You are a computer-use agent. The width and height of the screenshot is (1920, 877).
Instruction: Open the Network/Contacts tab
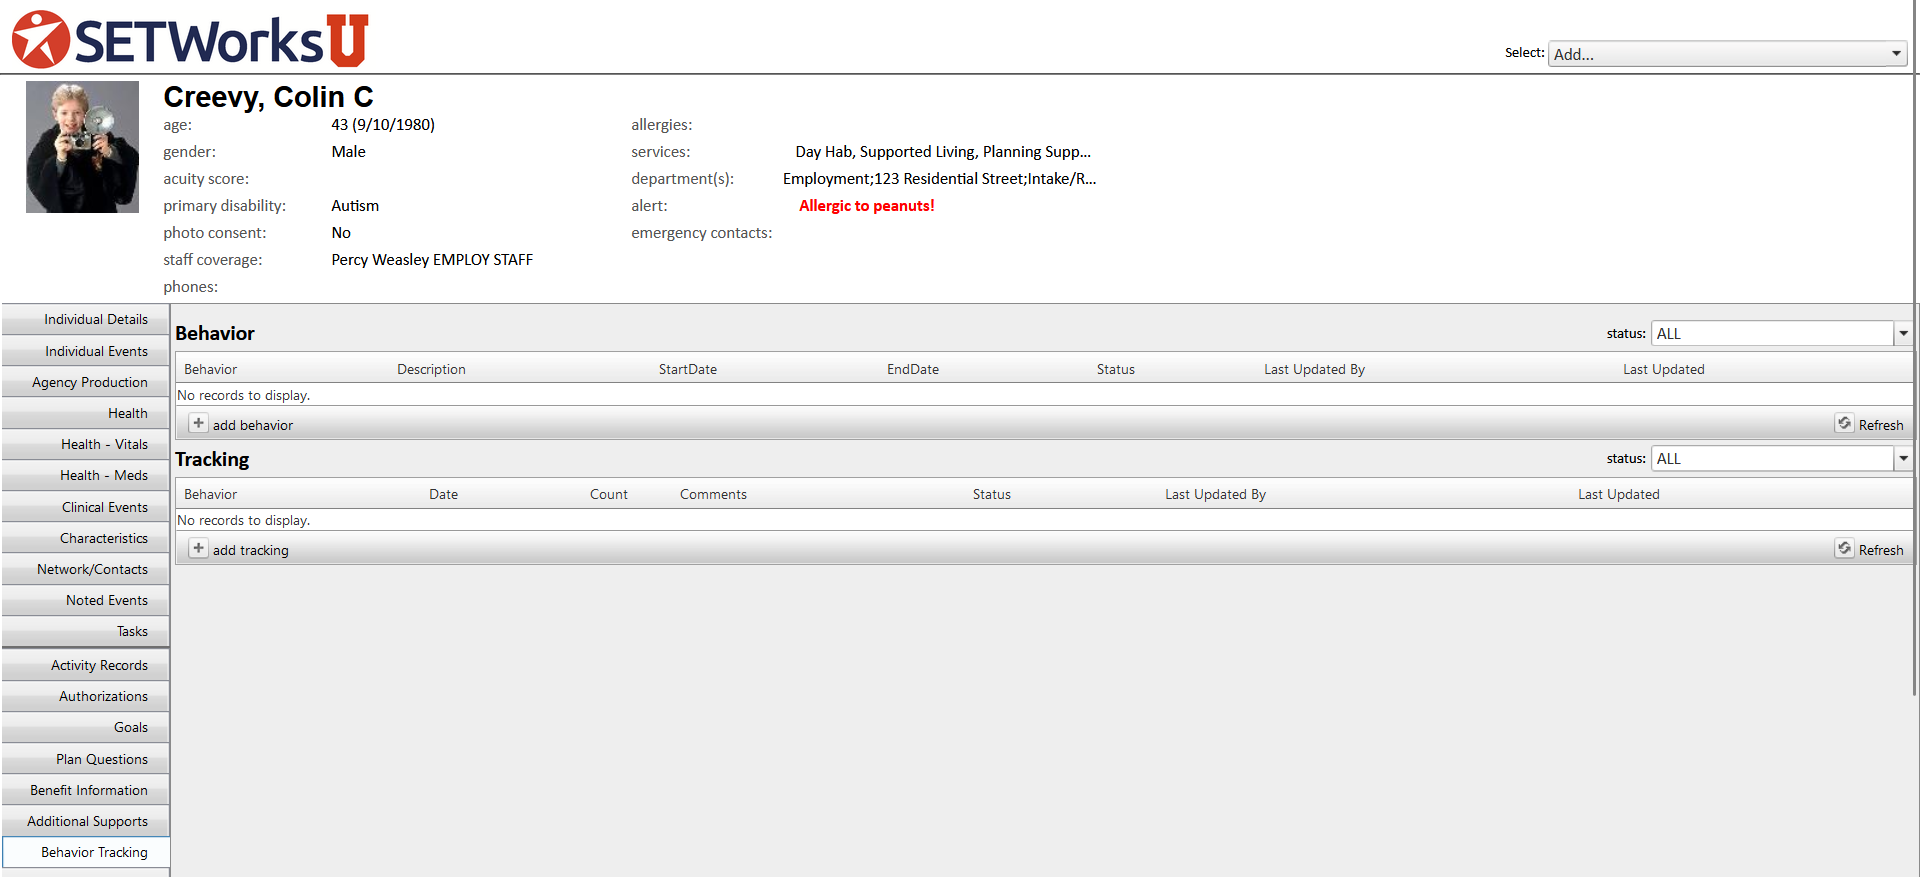tap(86, 569)
